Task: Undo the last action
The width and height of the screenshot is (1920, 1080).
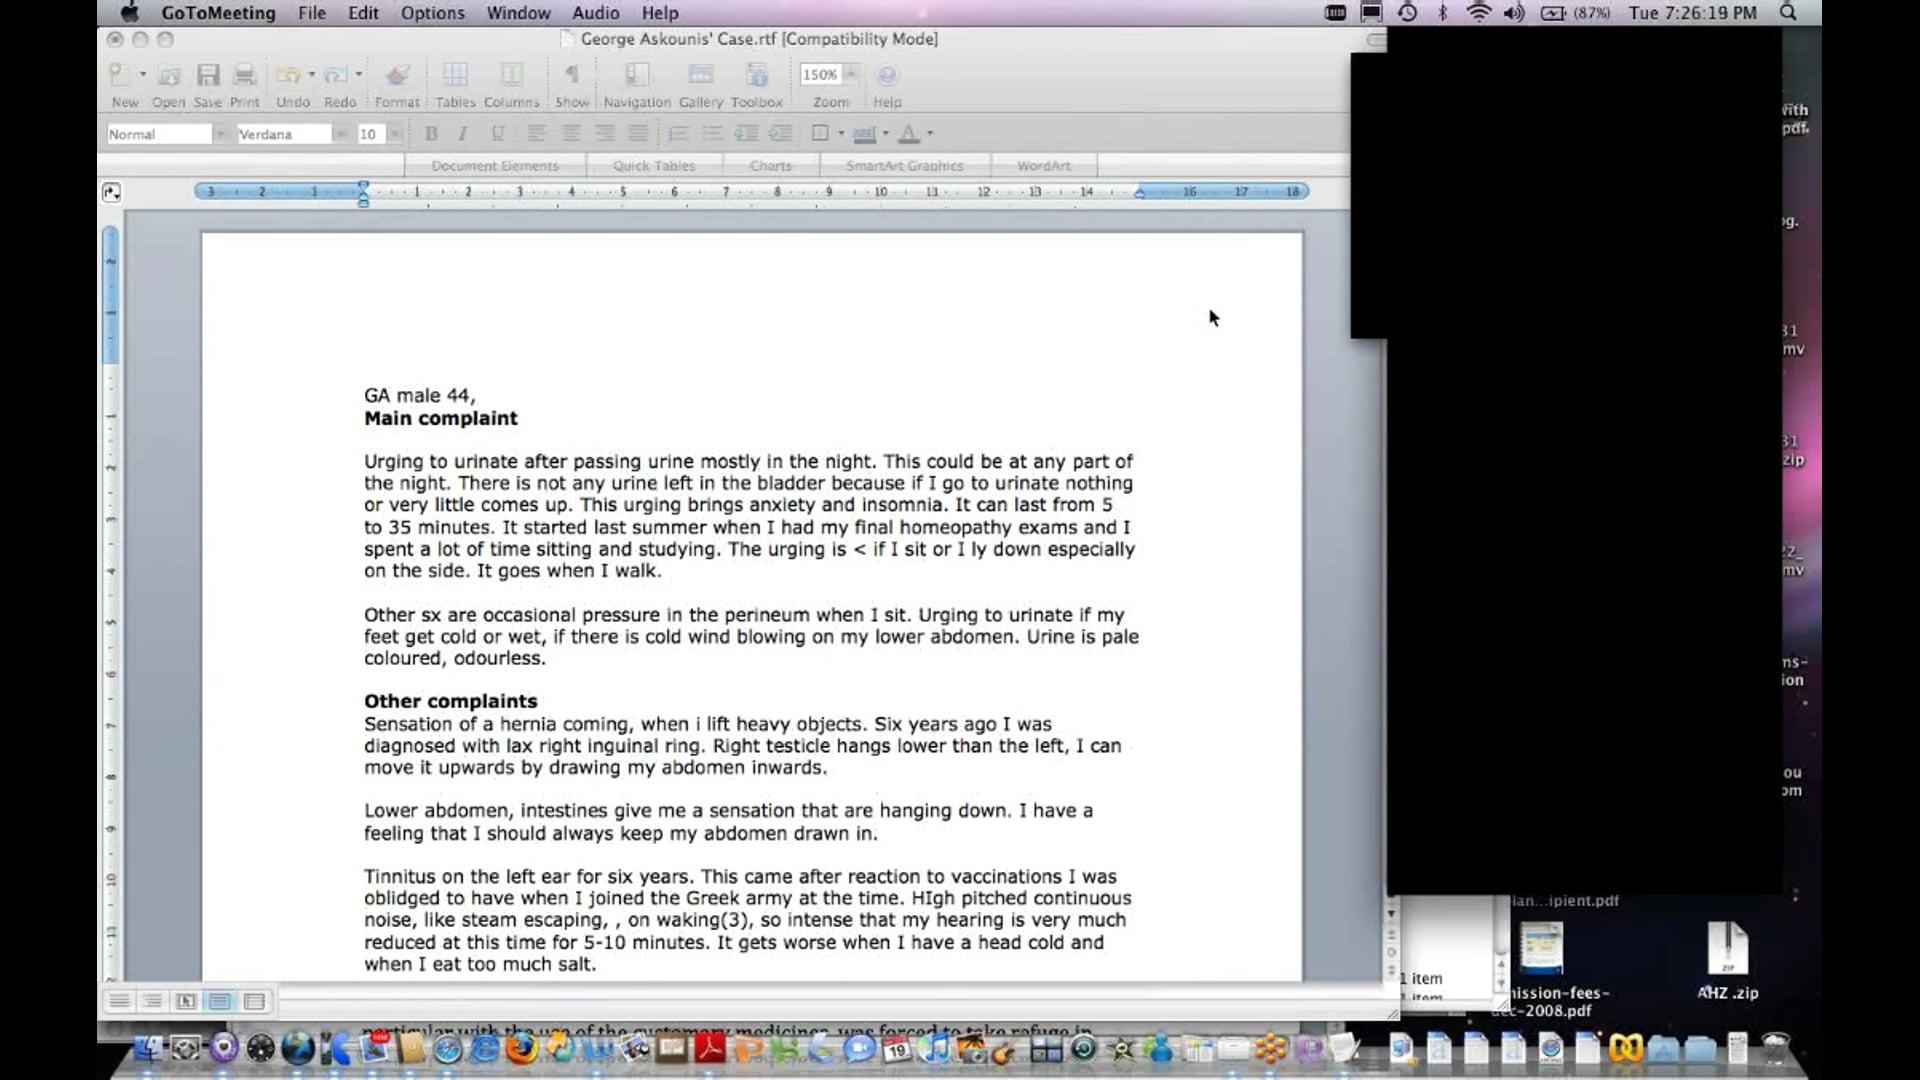Action: pyautogui.click(x=290, y=80)
